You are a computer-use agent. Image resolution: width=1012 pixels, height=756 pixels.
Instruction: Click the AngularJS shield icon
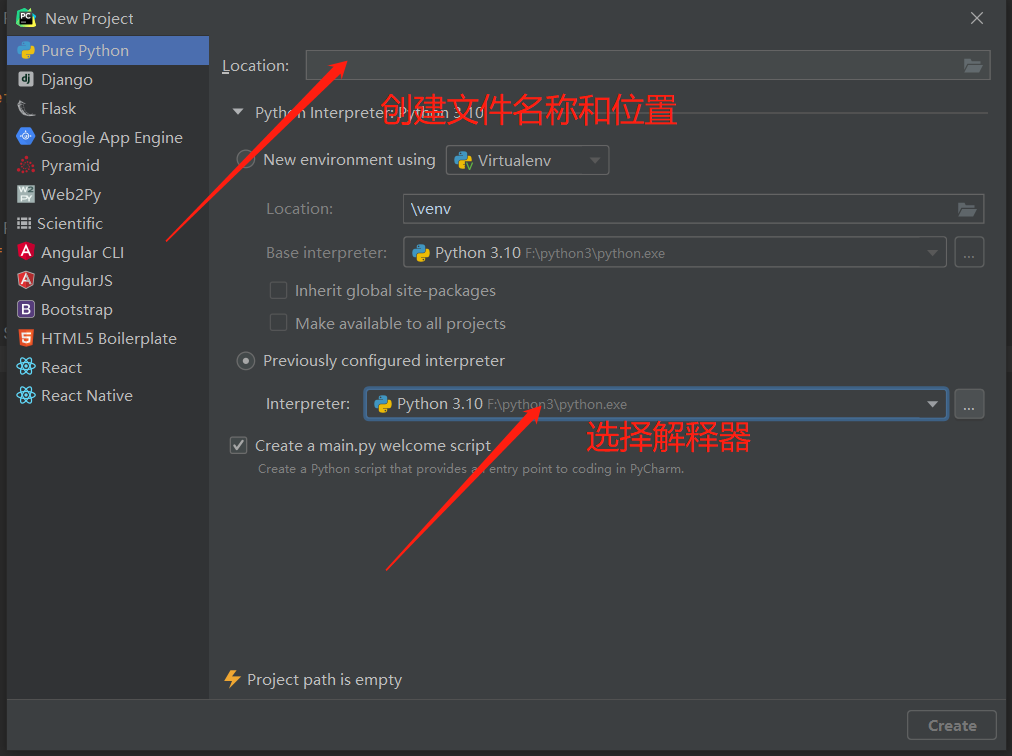coord(26,280)
